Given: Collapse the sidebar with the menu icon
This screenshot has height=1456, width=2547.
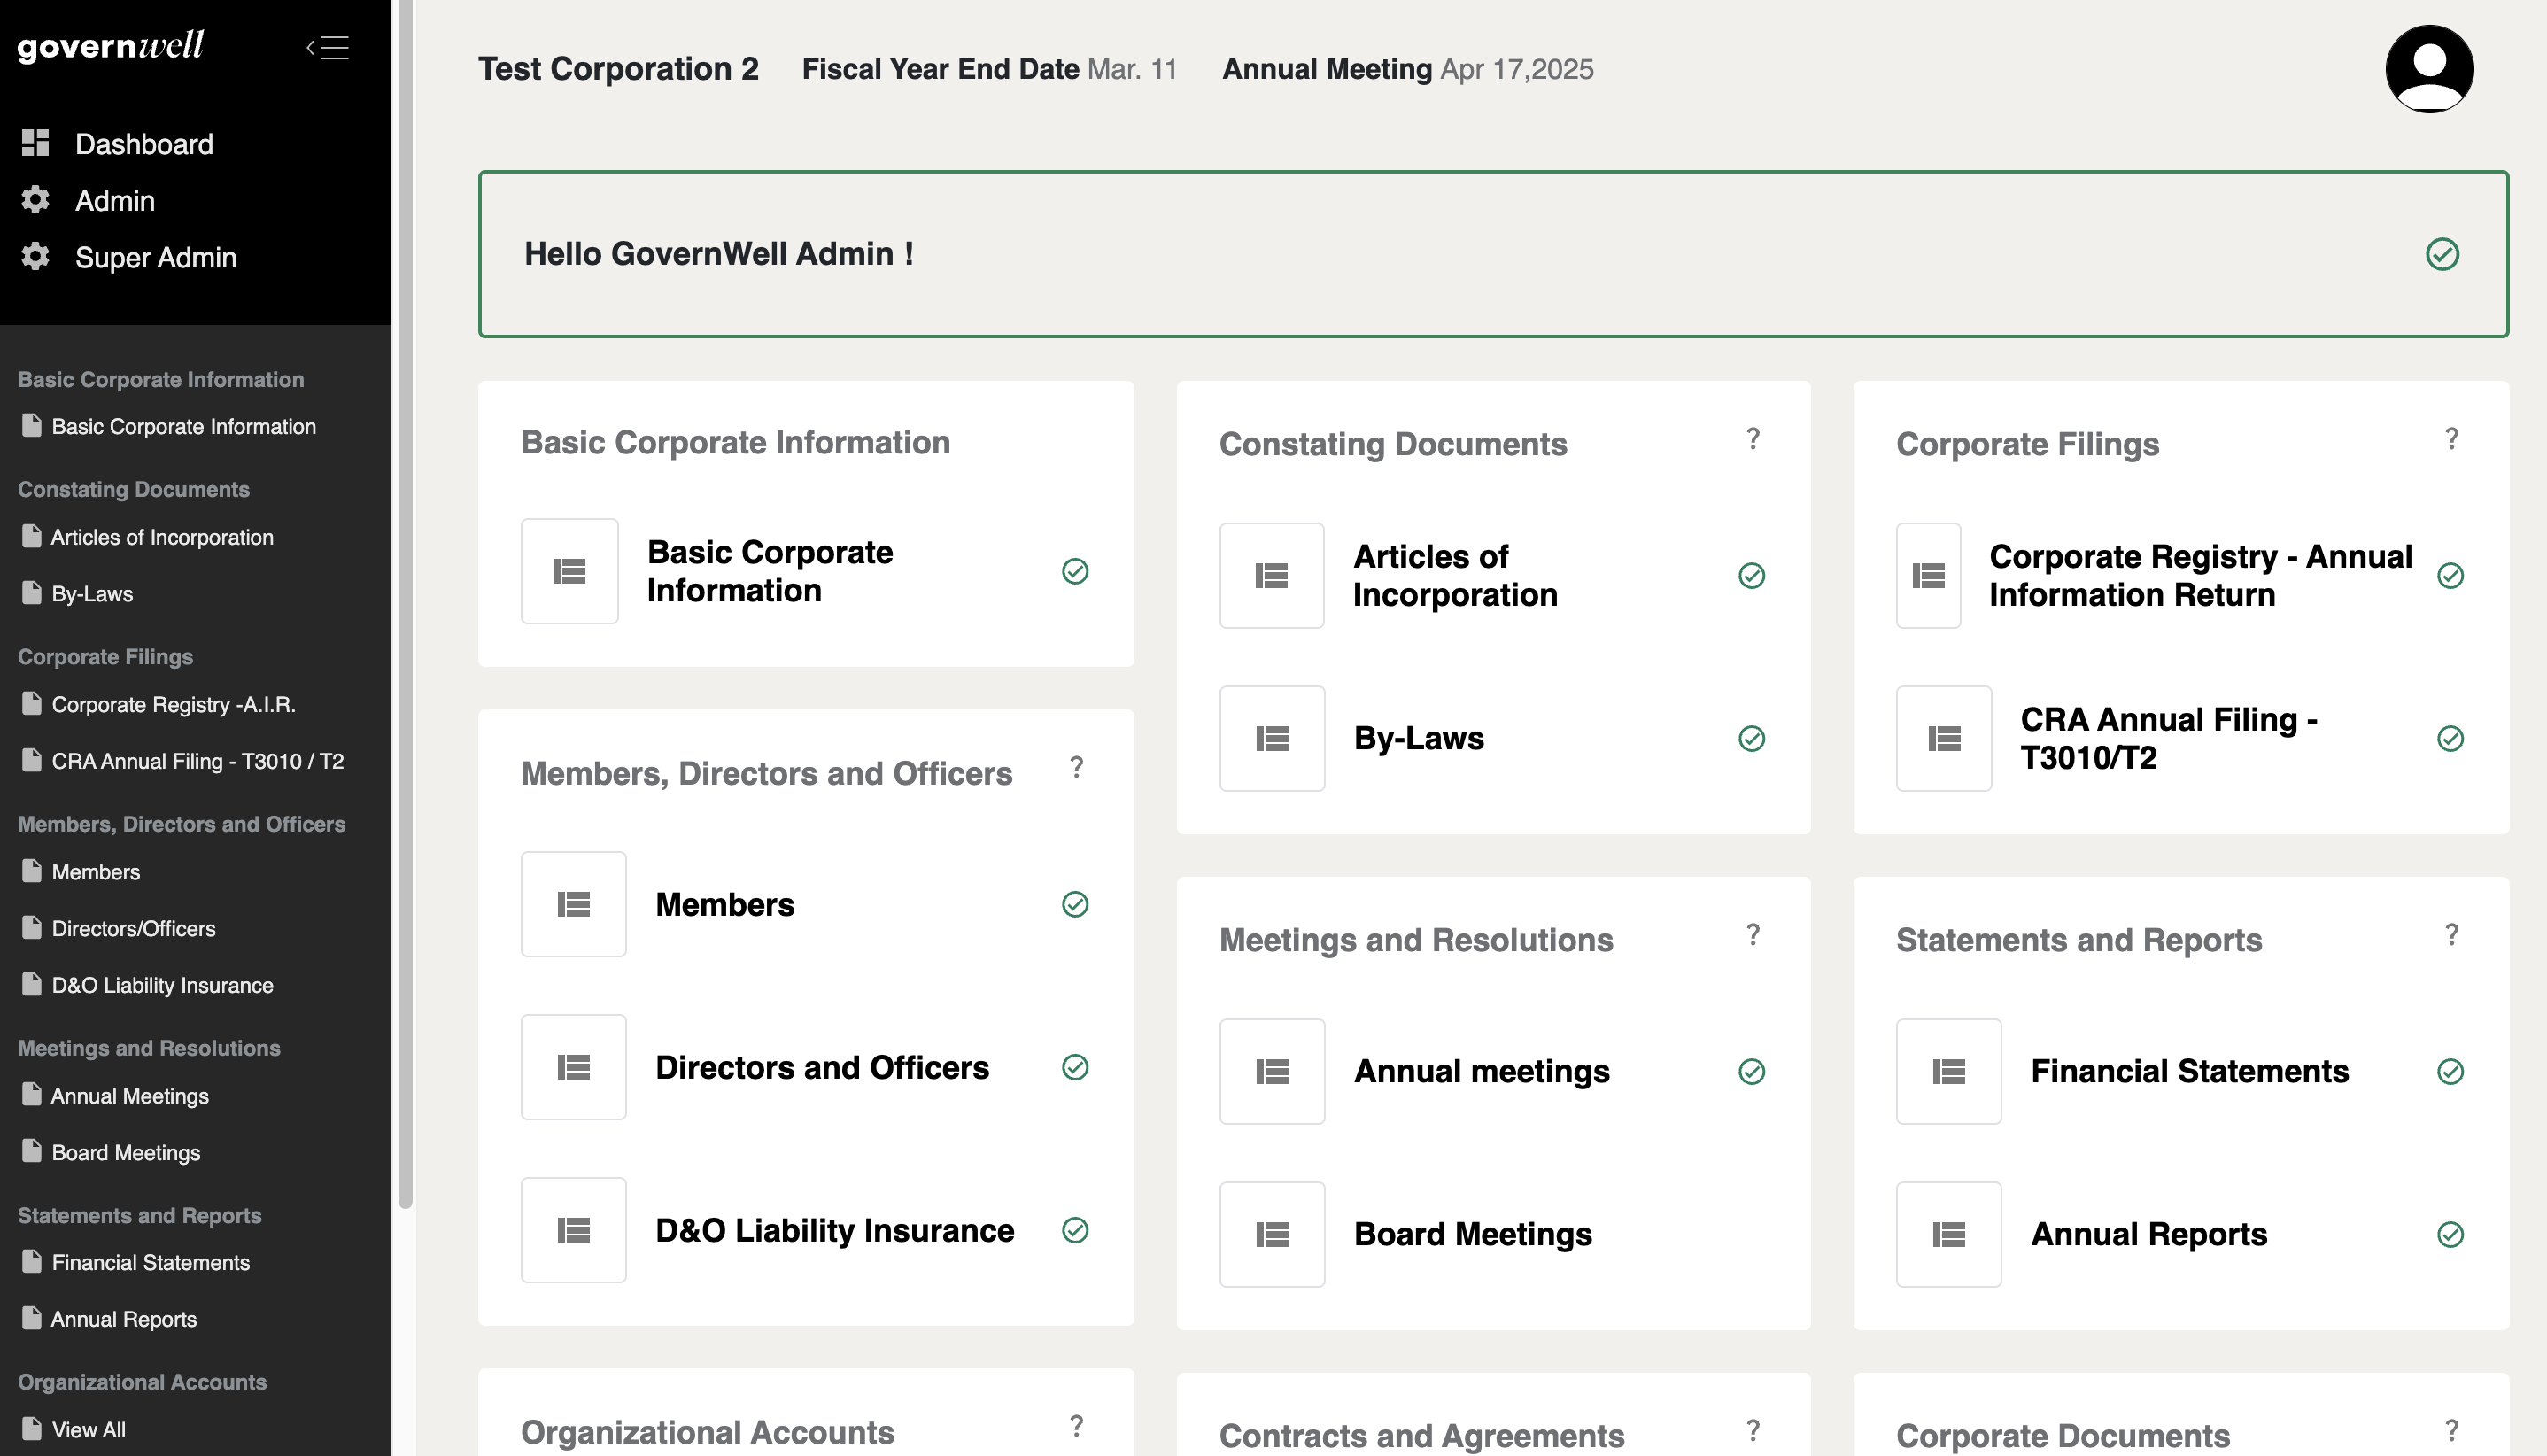Looking at the screenshot, I should click(328, 47).
